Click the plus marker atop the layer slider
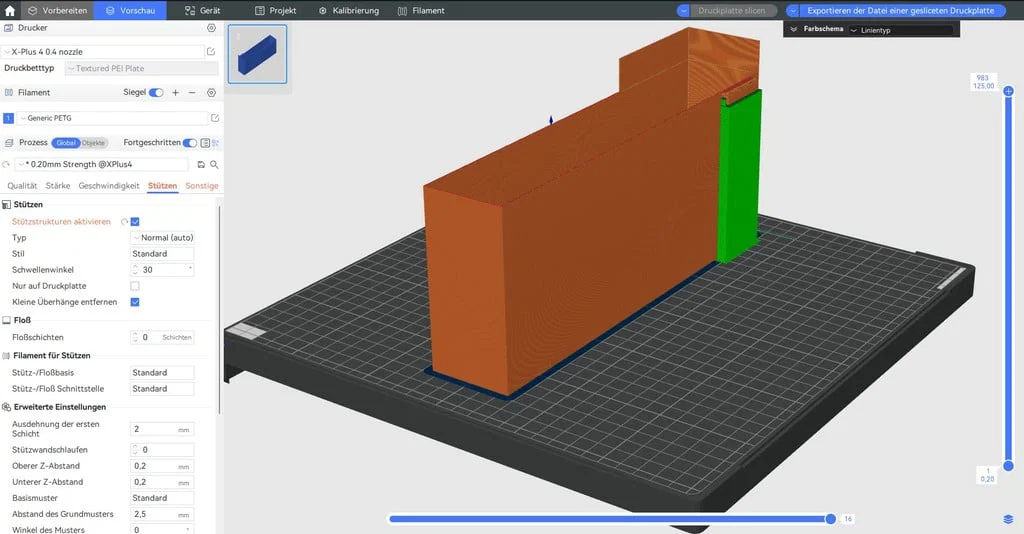Viewport: 1024px width, 534px height. (x=1008, y=91)
